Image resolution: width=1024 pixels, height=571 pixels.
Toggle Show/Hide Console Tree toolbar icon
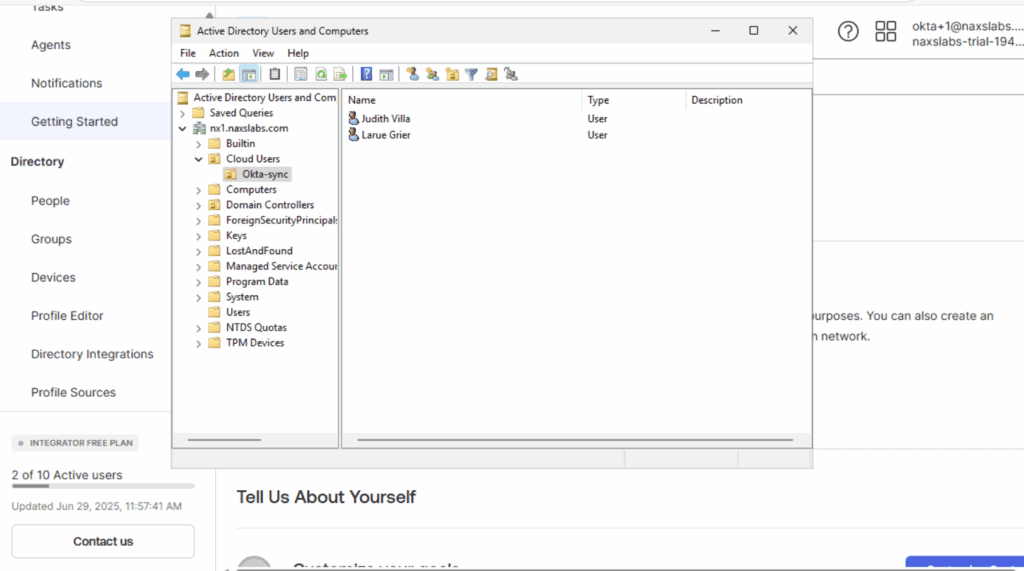click(249, 74)
